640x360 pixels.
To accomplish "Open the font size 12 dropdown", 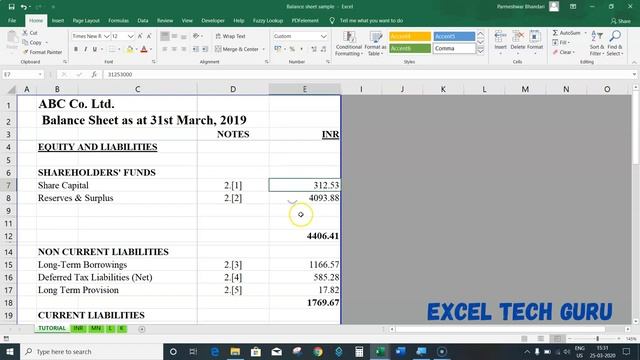I will [x=130, y=36].
